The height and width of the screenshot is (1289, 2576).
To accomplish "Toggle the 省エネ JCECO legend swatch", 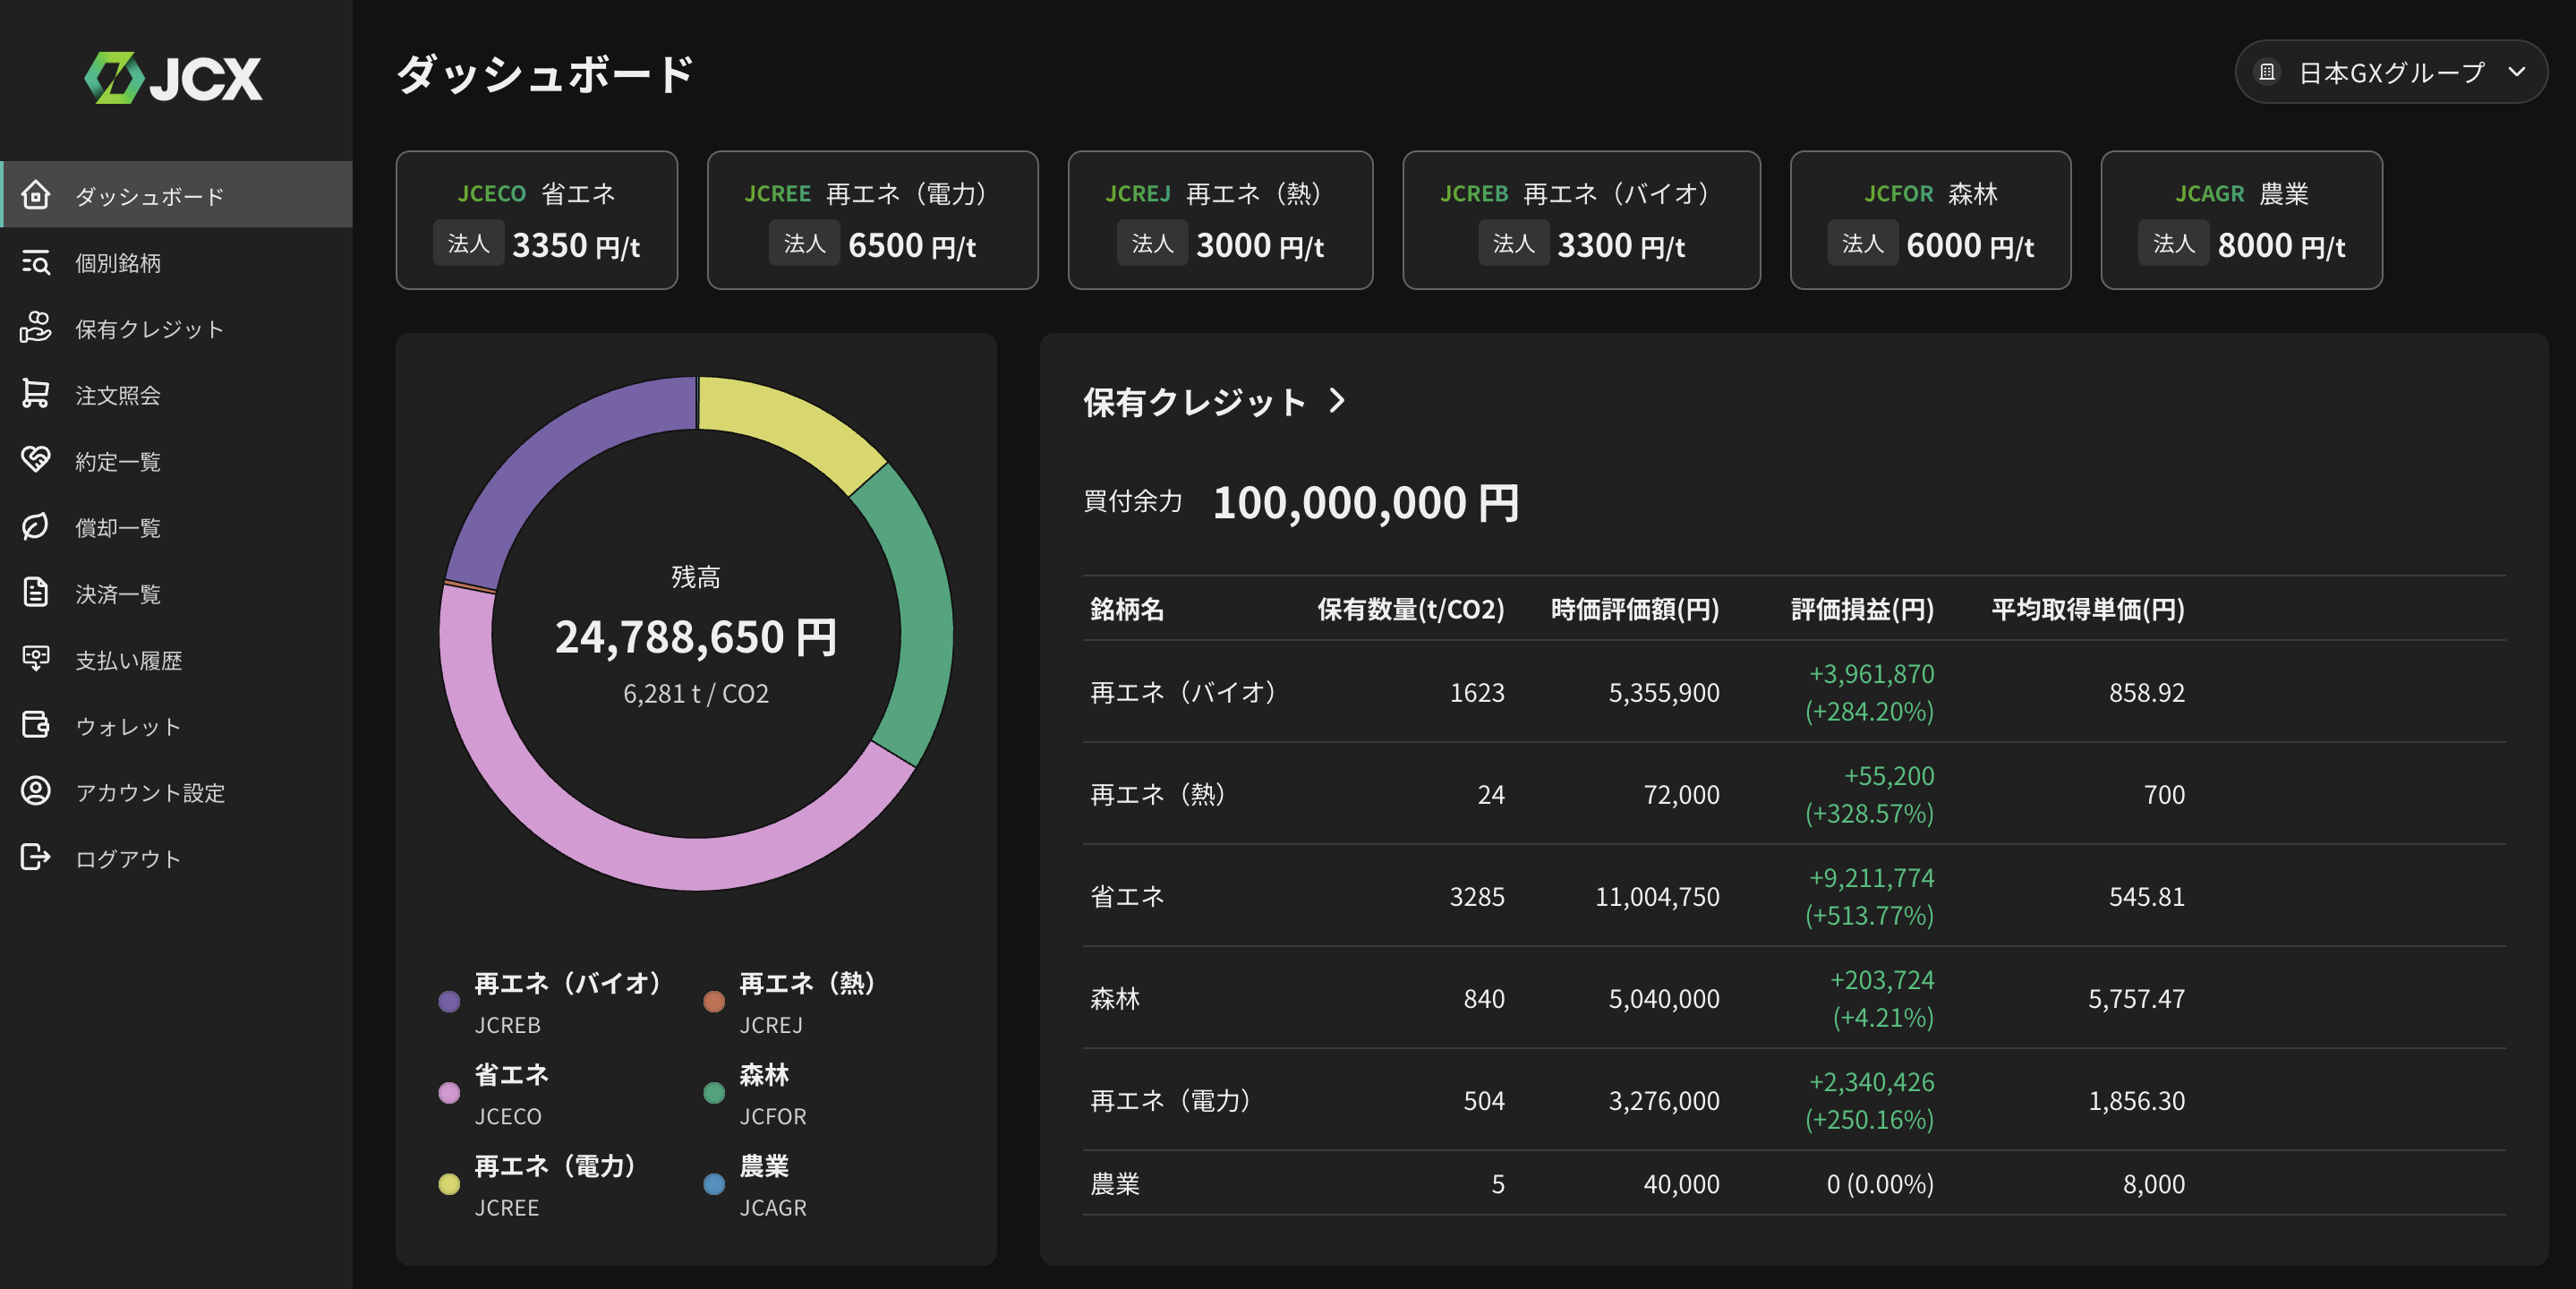I will [449, 1093].
